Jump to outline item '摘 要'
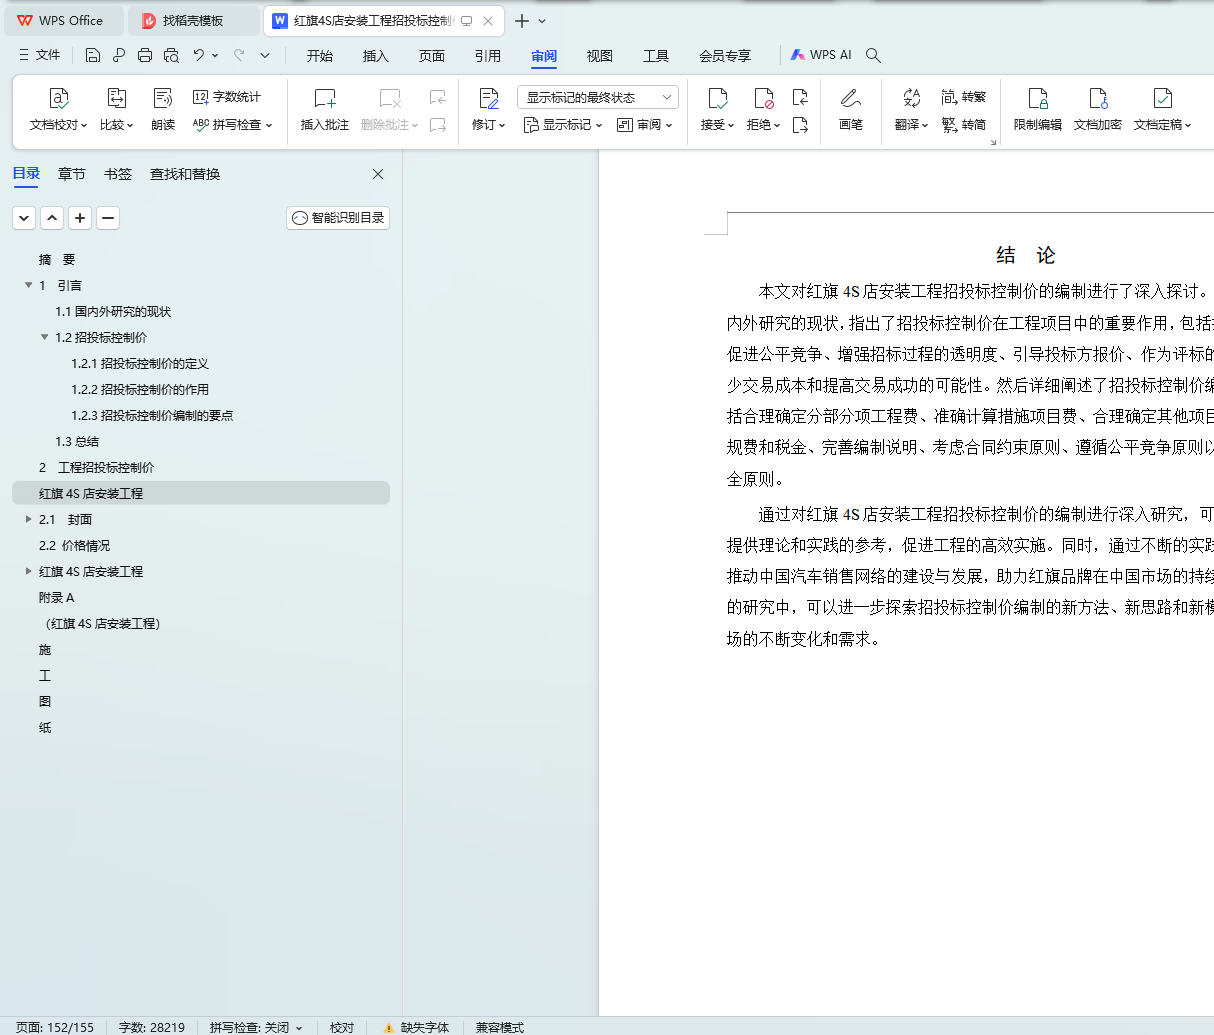Screen dimensions: 1214x1035 tap(57, 259)
